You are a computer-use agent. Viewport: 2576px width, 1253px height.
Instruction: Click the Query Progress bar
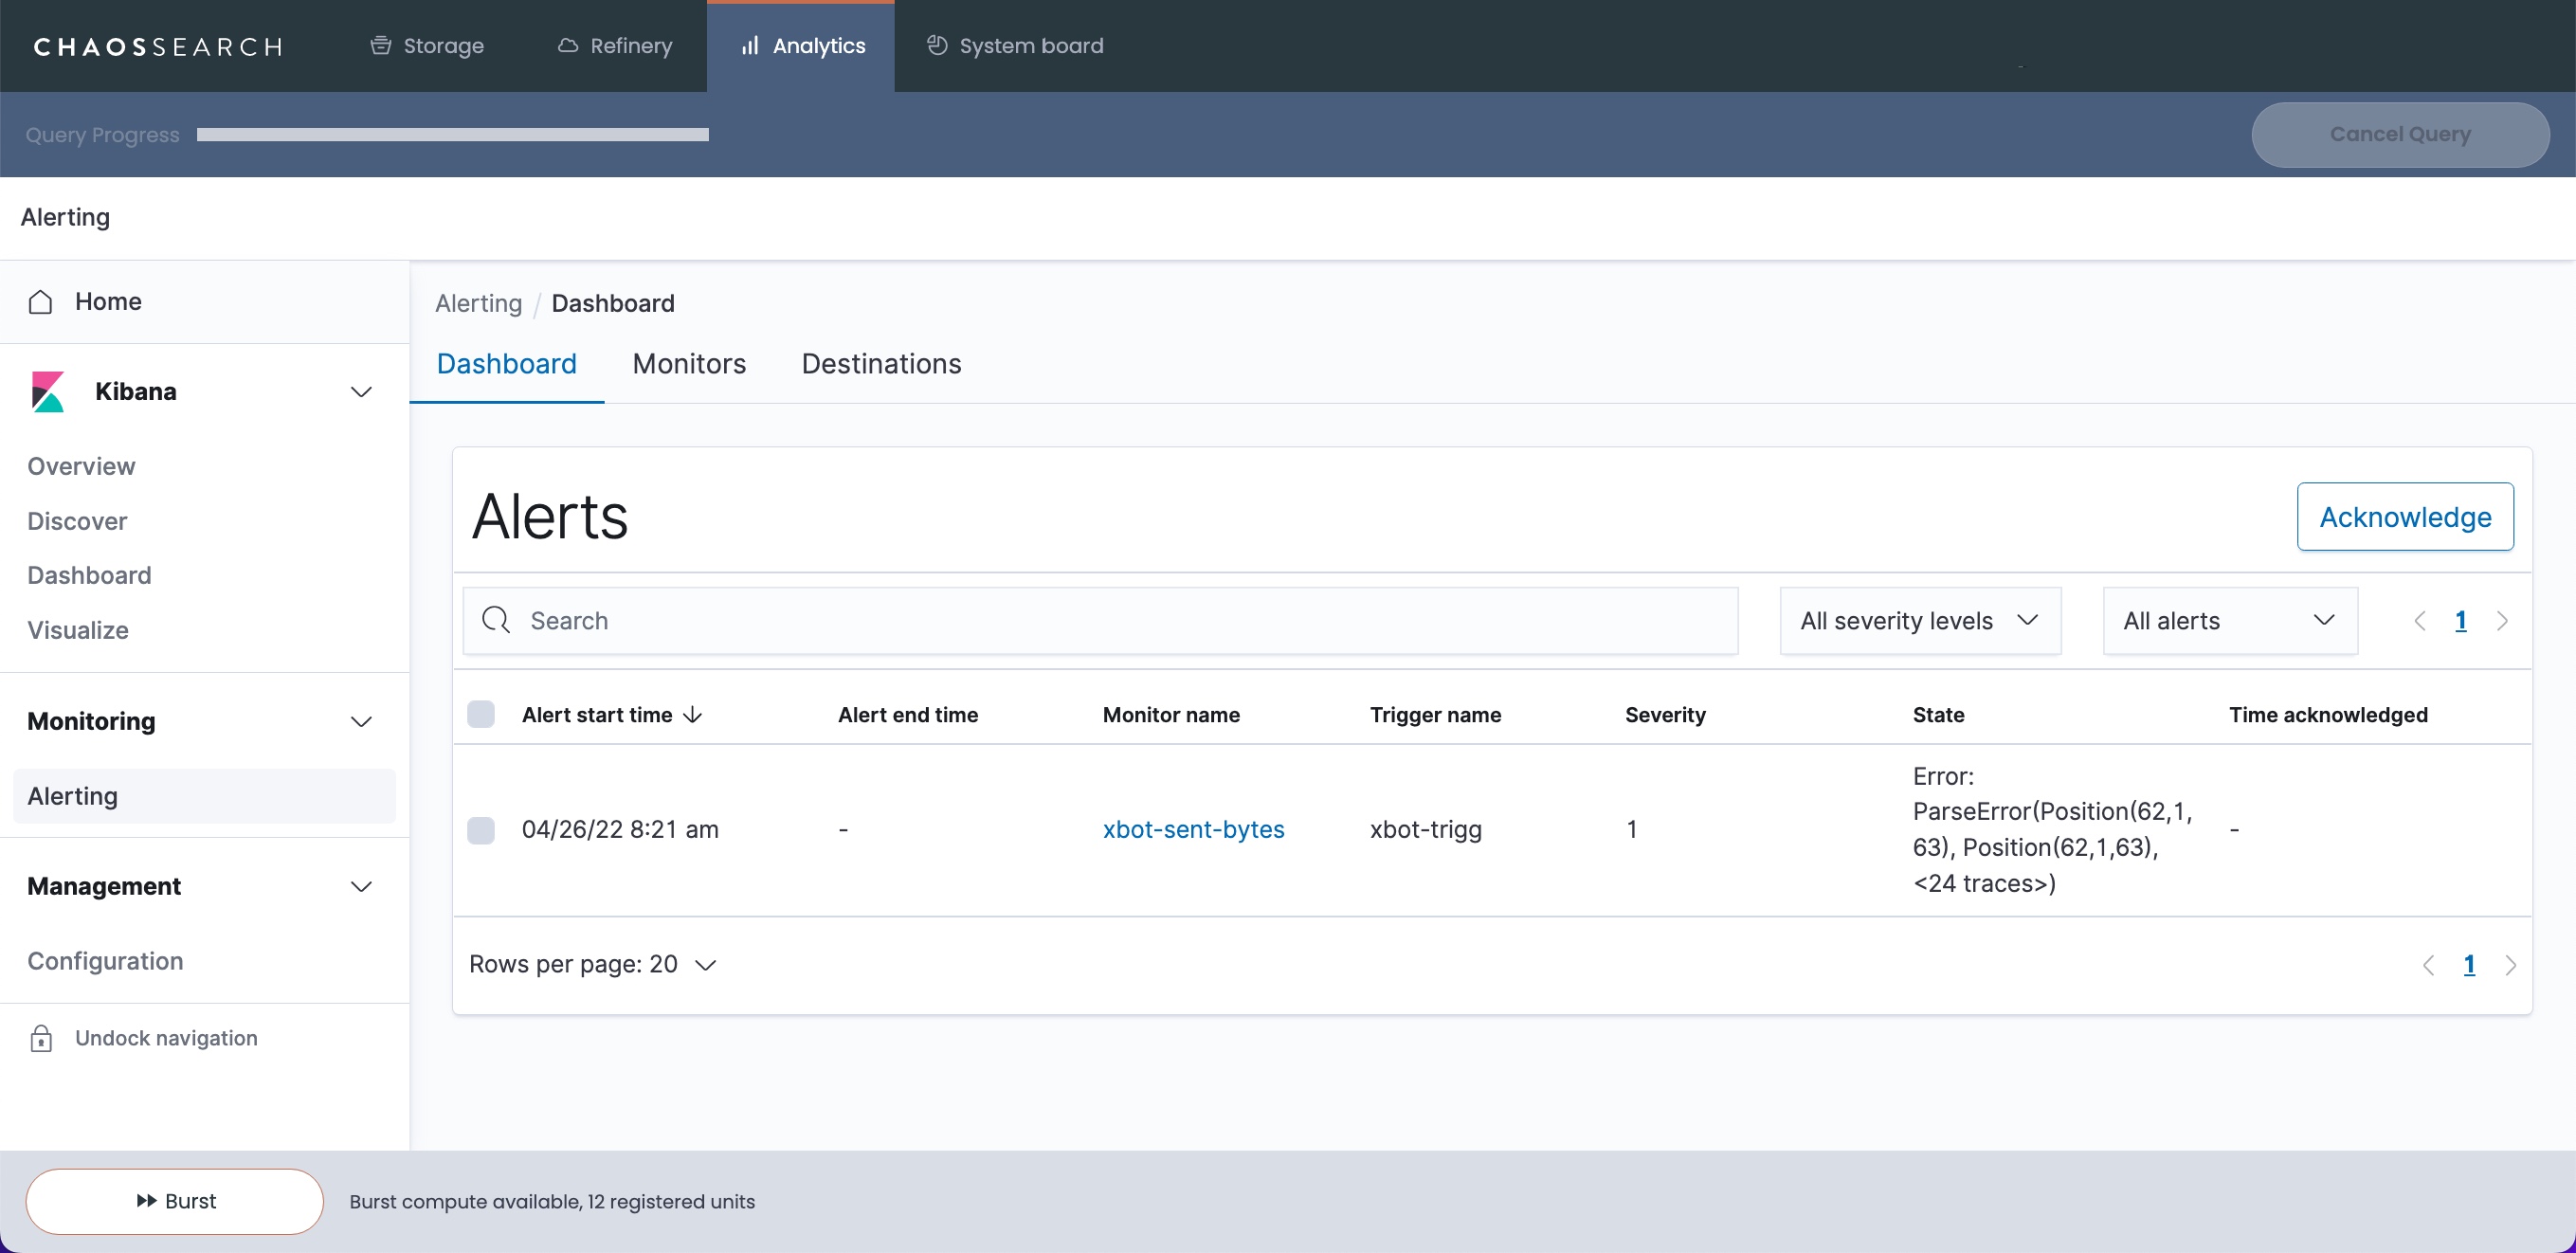point(452,135)
